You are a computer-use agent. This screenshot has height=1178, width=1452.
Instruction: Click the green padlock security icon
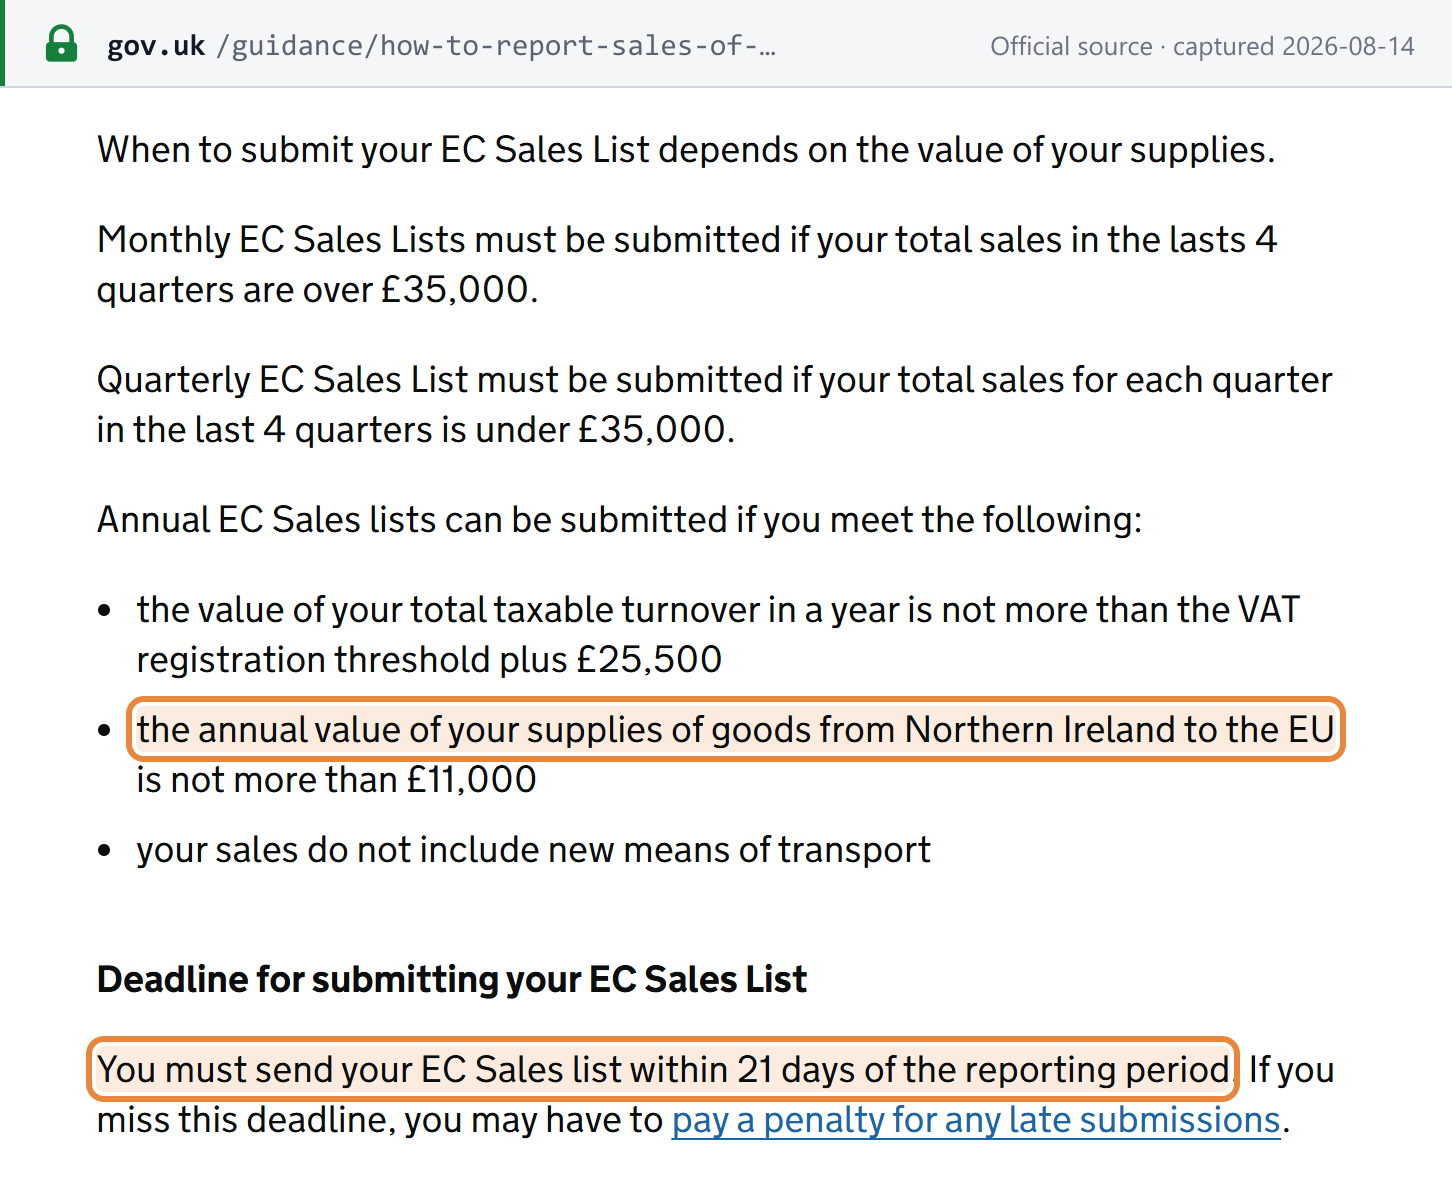tap(62, 45)
